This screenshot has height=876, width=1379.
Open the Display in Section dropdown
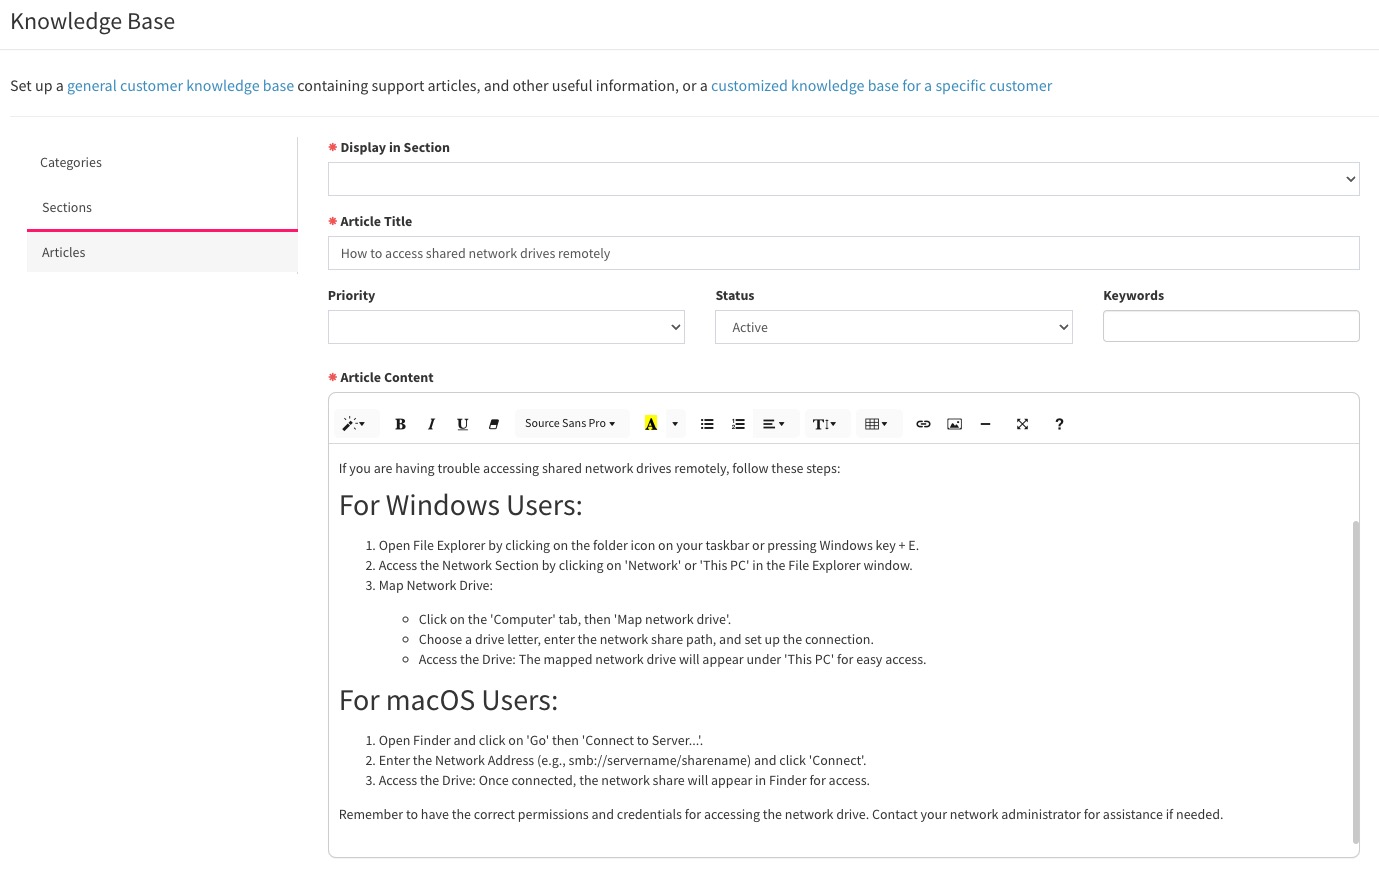click(x=843, y=179)
